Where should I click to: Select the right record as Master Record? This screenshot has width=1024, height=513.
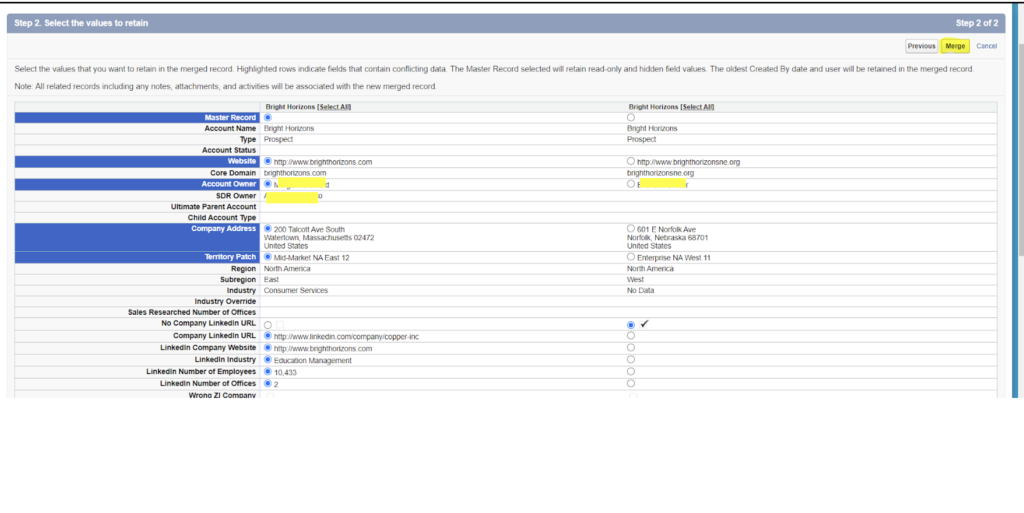click(630, 118)
